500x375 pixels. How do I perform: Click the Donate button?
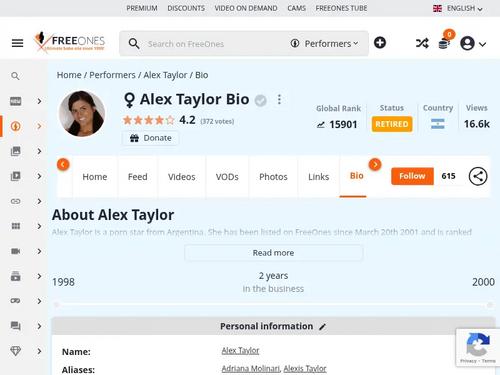point(150,138)
